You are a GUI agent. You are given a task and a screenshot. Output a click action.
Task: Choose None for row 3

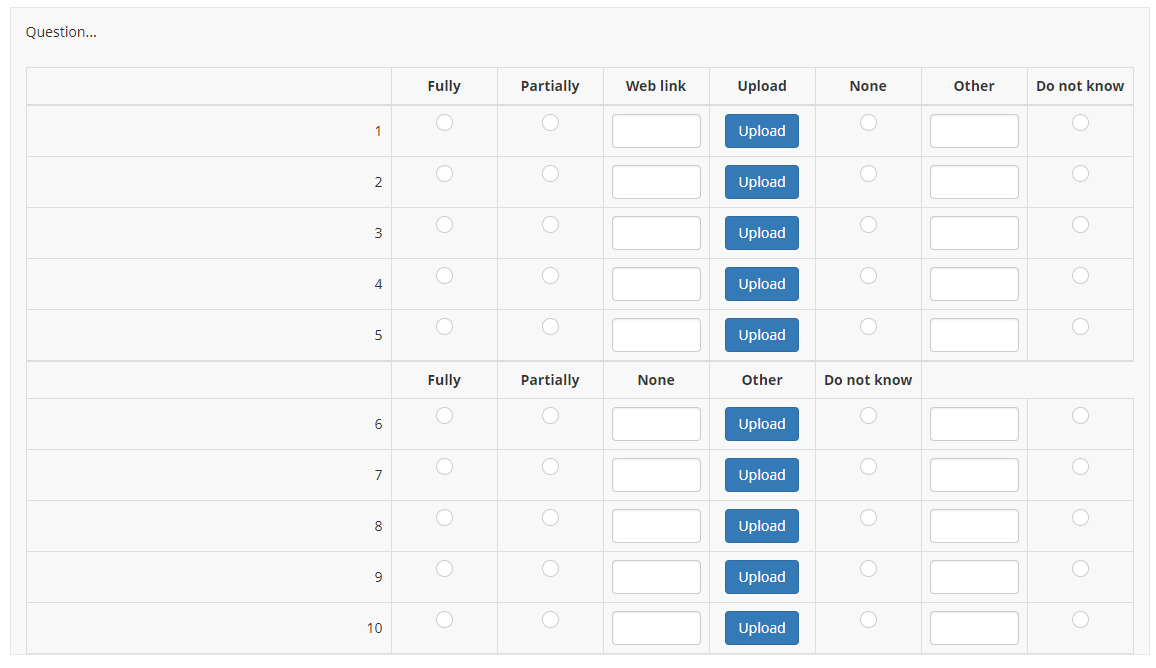click(868, 225)
